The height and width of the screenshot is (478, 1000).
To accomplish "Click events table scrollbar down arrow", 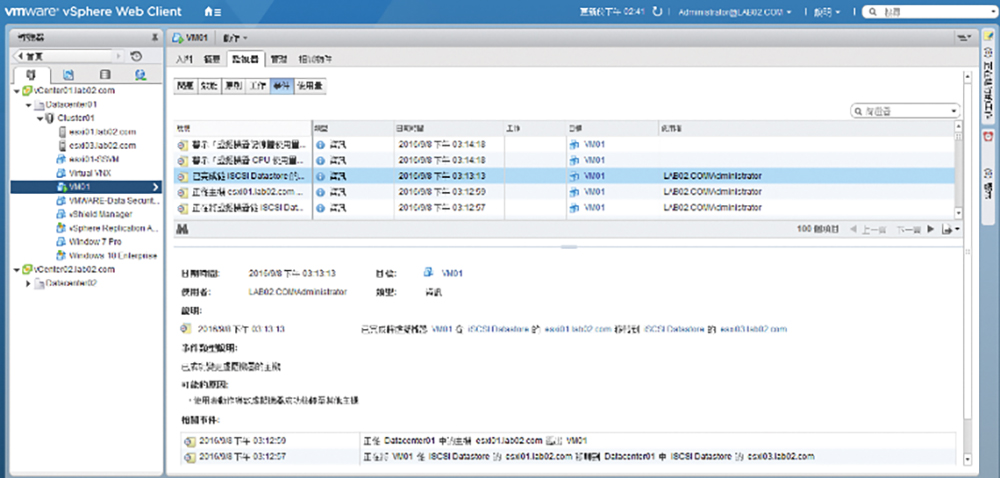I will [958, 214].
